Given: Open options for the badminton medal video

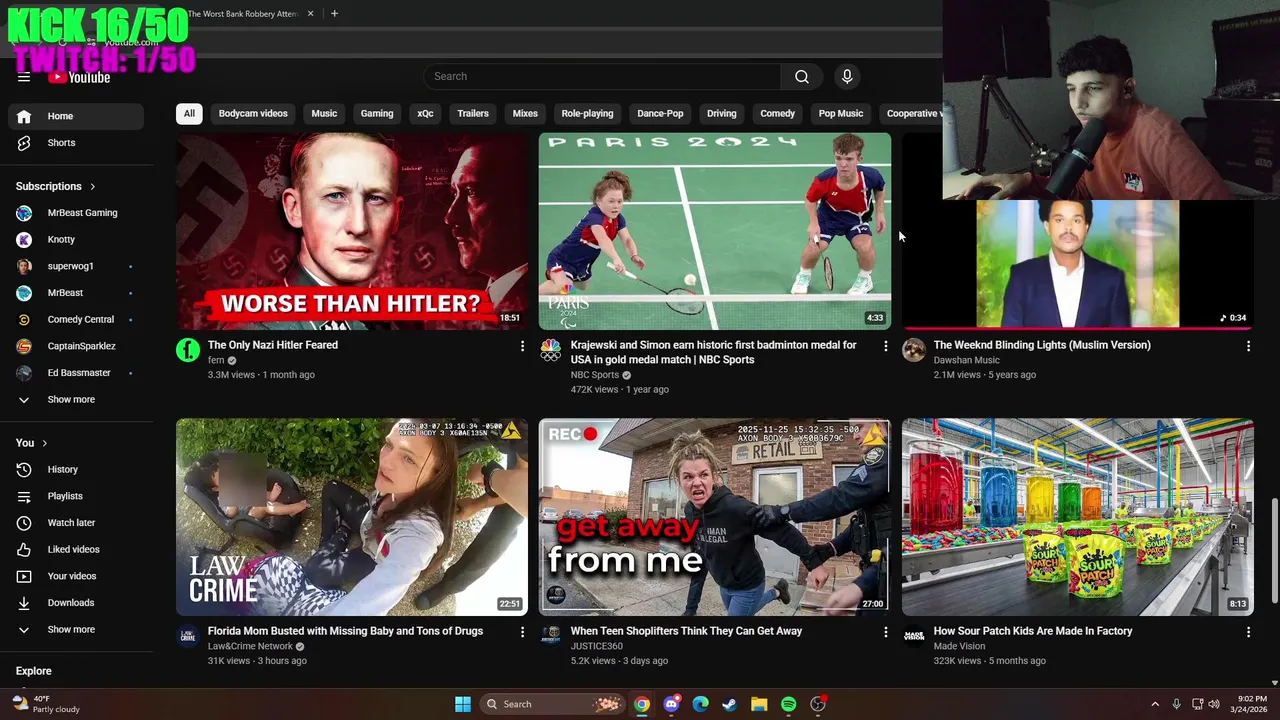Looking at the screenshot, I should (x=885, y=346).
